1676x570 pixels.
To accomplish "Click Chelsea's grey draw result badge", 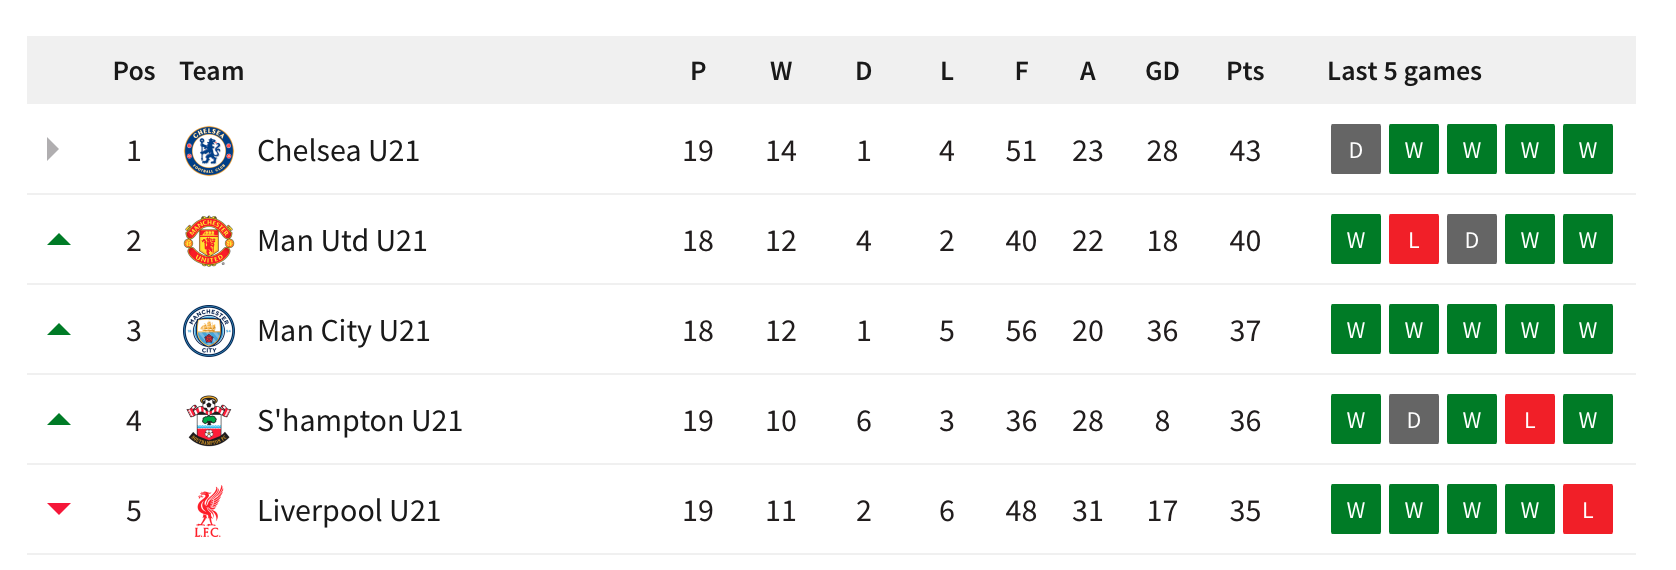I will (x=1356, y=150).
